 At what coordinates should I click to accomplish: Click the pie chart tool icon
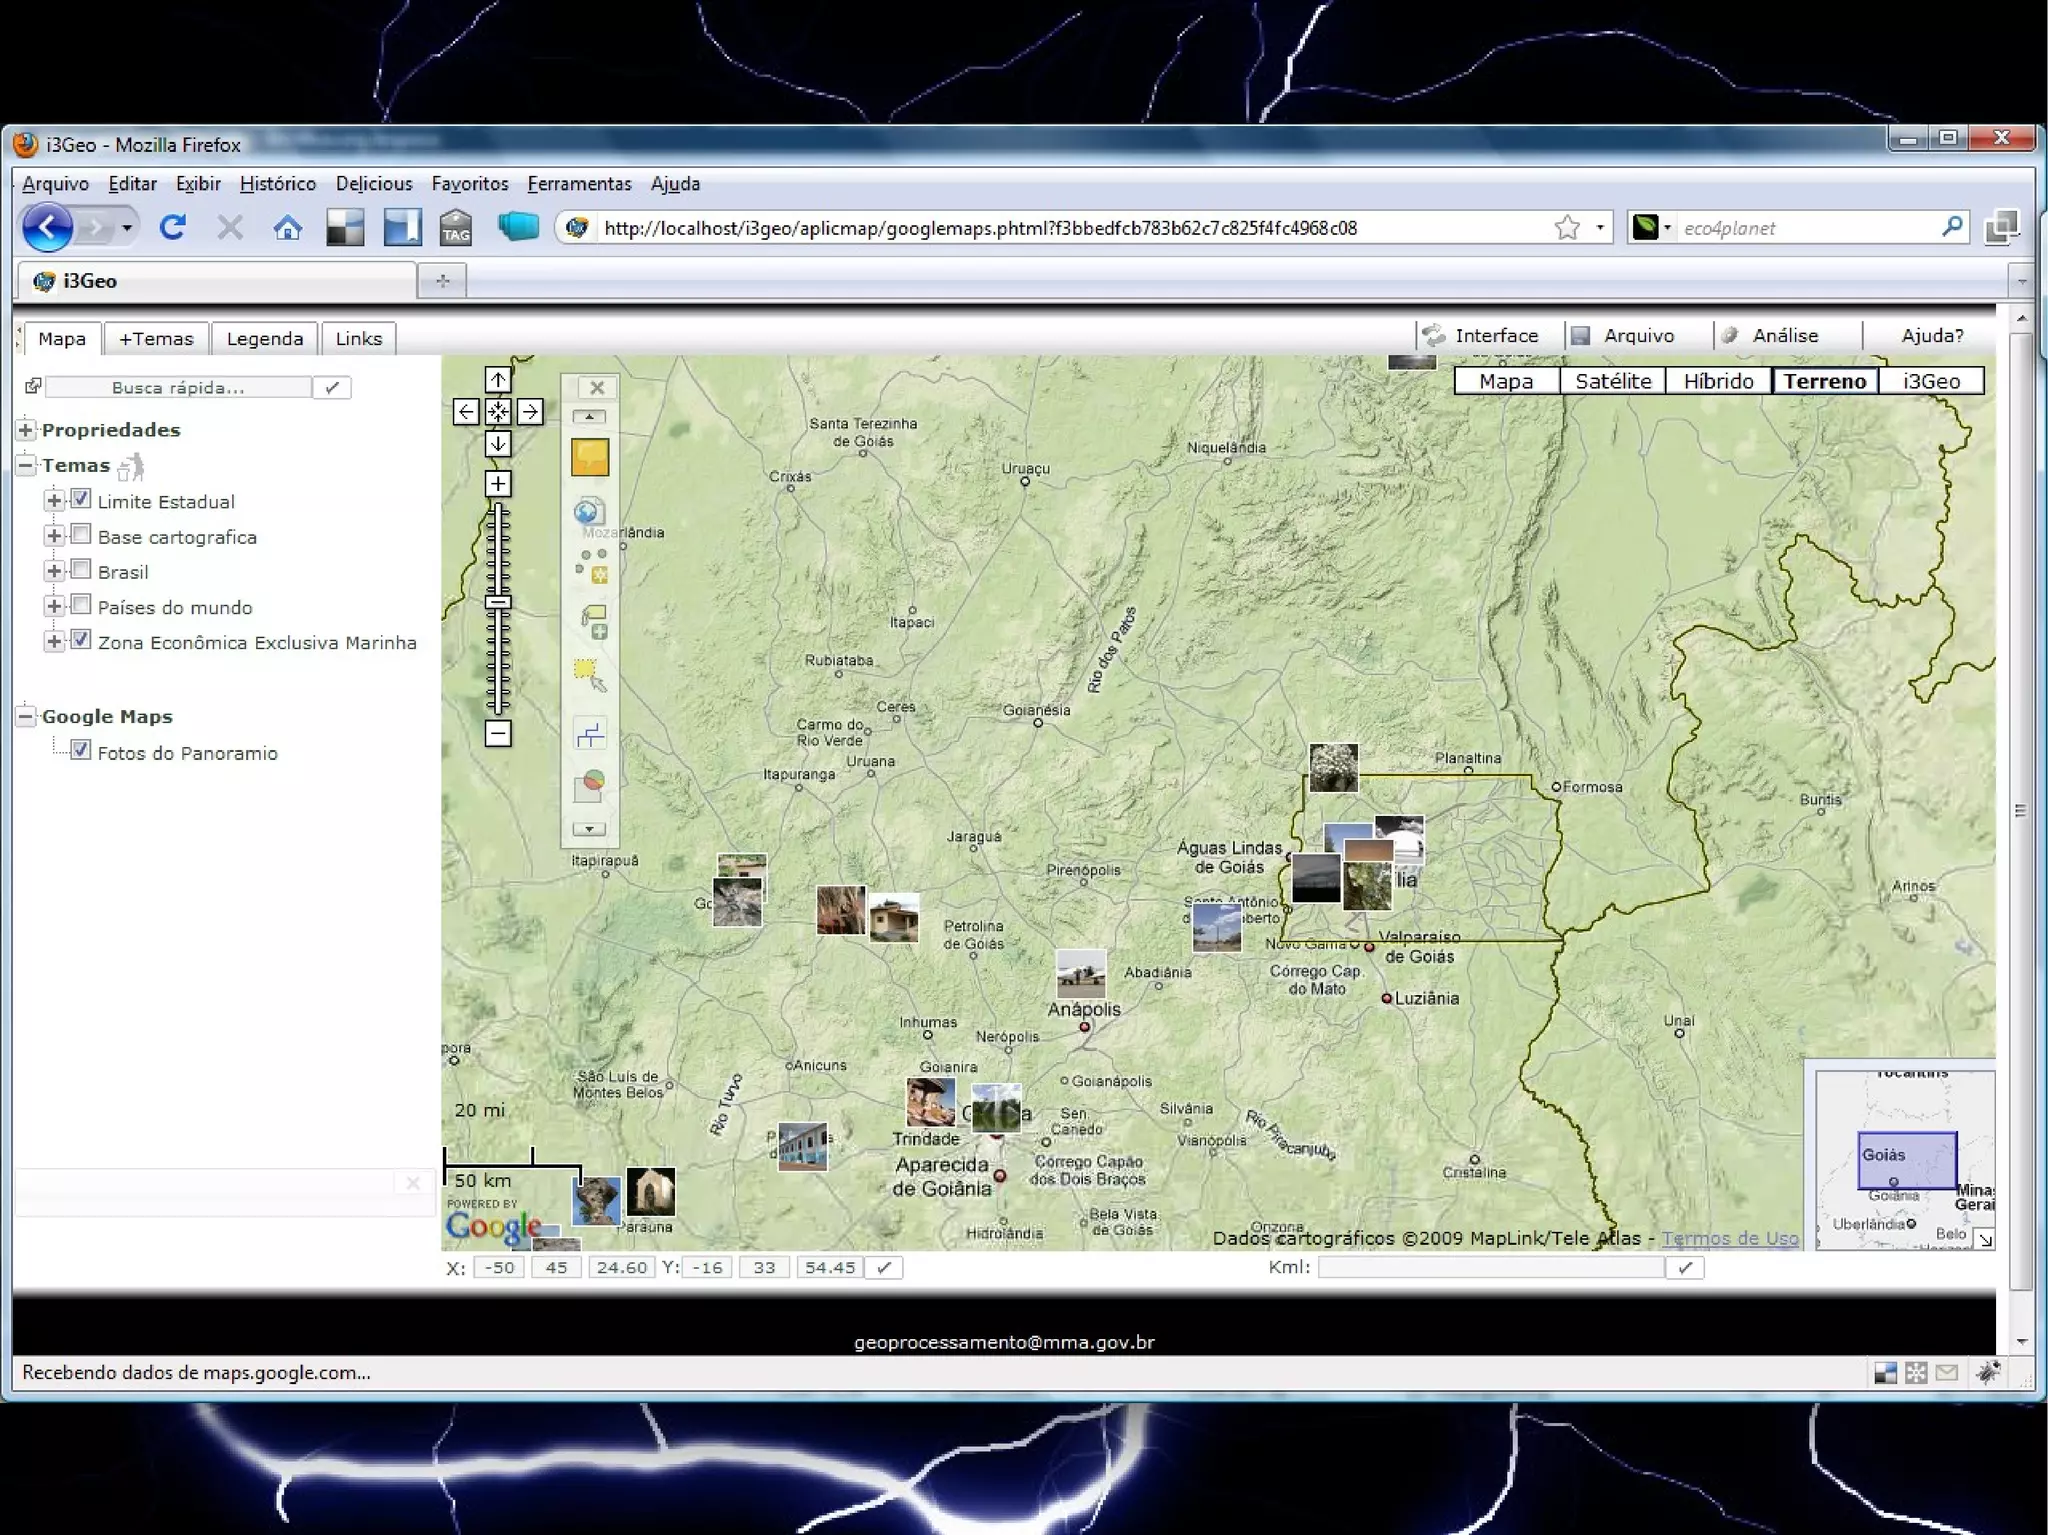point(590,783)
